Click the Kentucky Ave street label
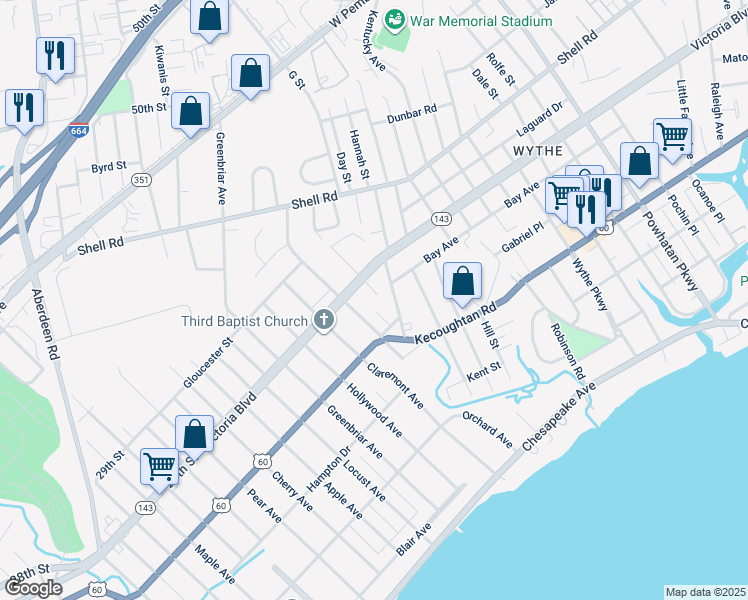 click(x=374, y=41)
